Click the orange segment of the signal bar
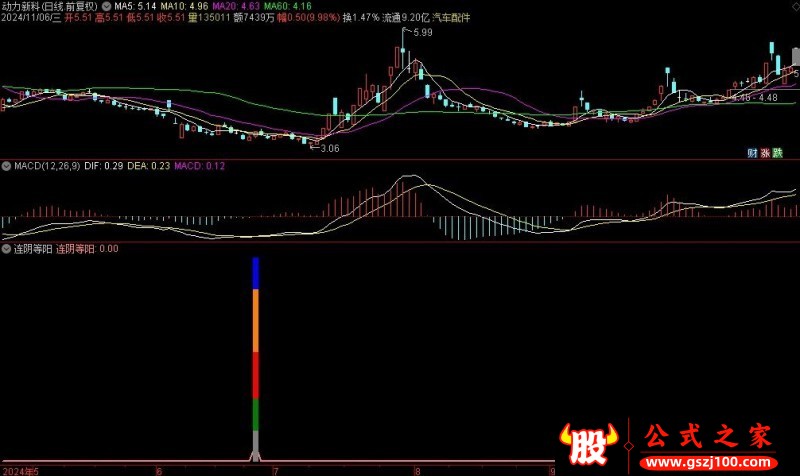 [256, 321]
